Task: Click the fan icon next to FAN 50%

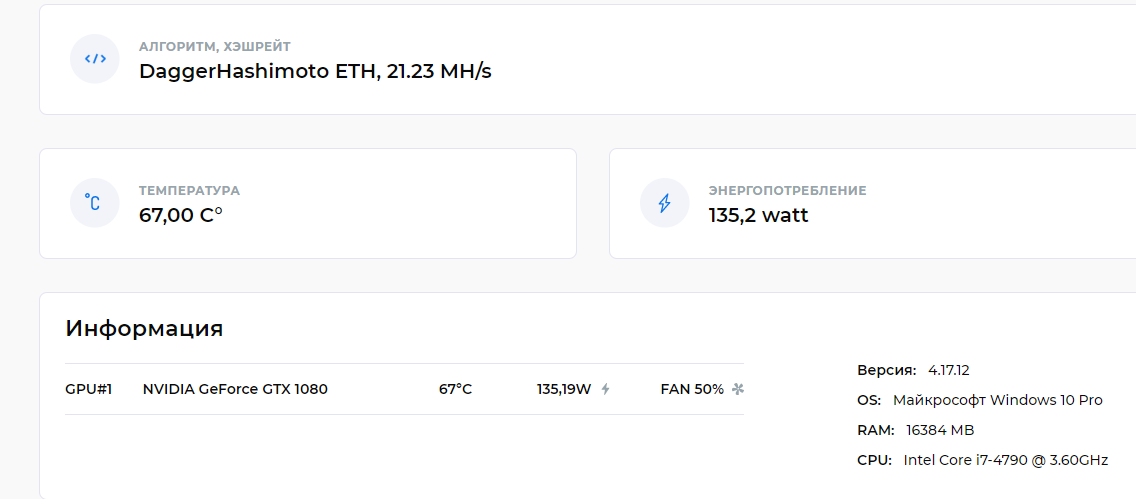Action: point(738,390)
